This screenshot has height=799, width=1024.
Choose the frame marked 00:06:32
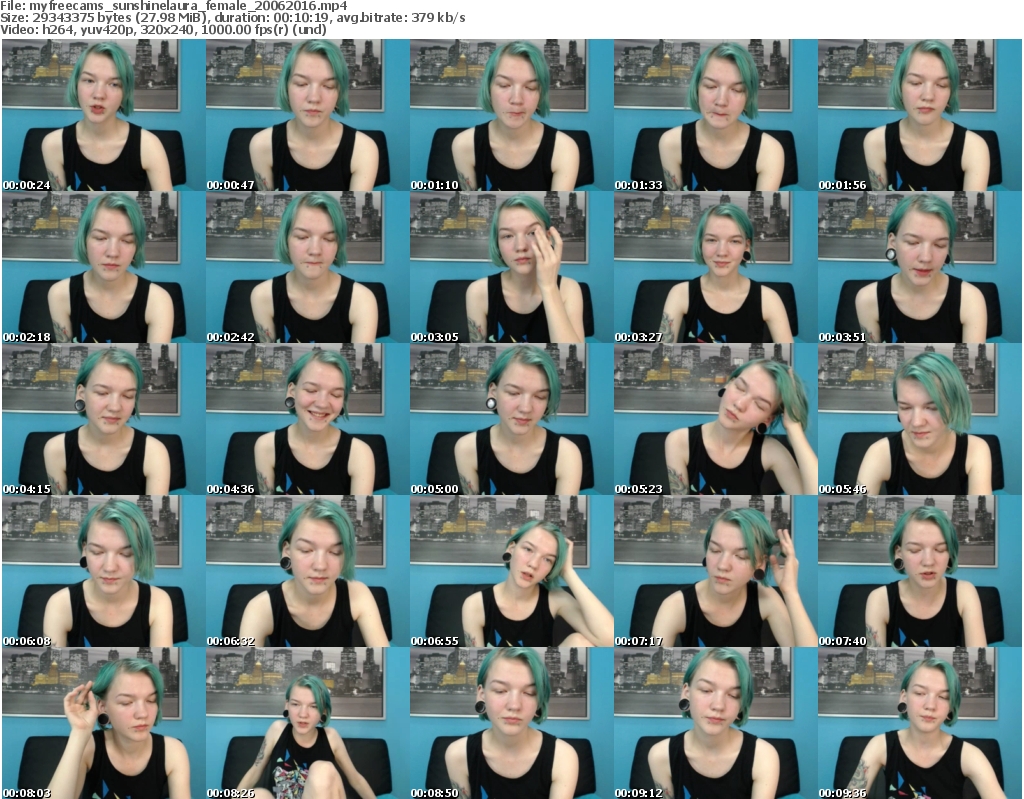point(308,571)
